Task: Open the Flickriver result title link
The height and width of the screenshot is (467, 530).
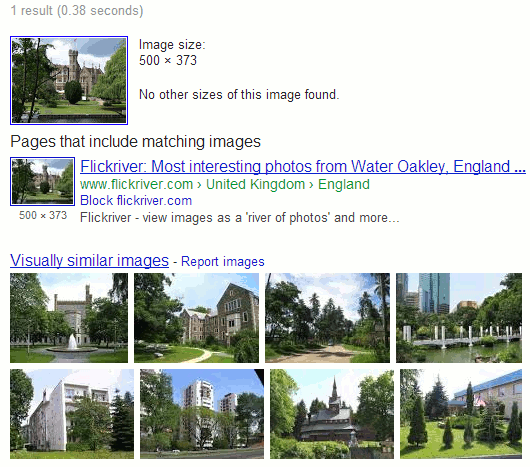Action: (x=303, y=166)
